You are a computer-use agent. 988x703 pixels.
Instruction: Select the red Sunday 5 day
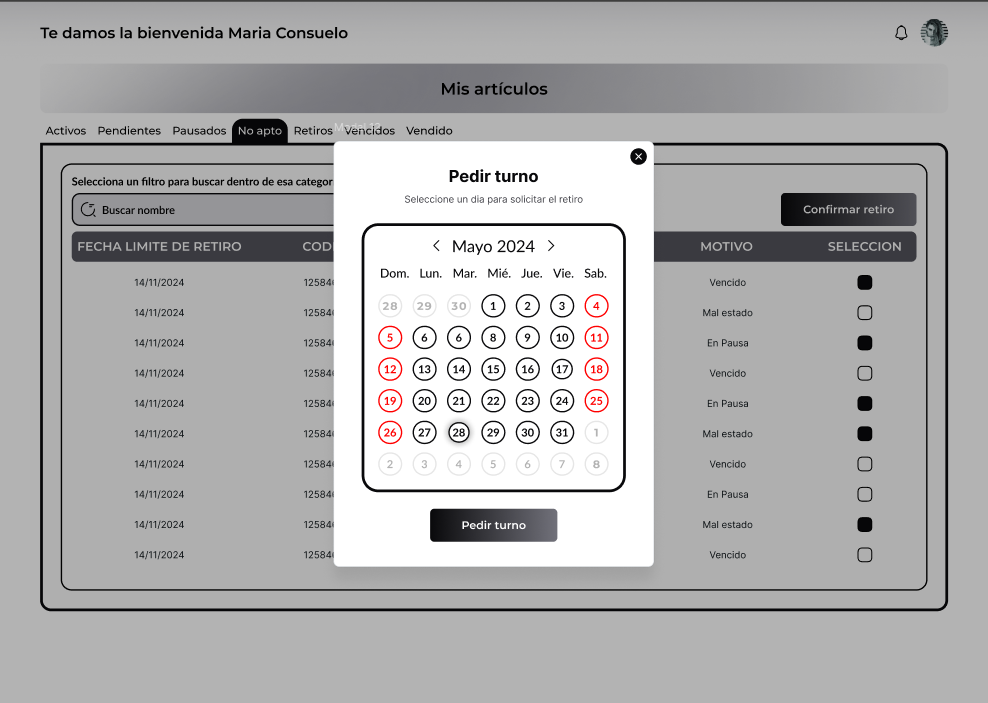tap(390, 338)
